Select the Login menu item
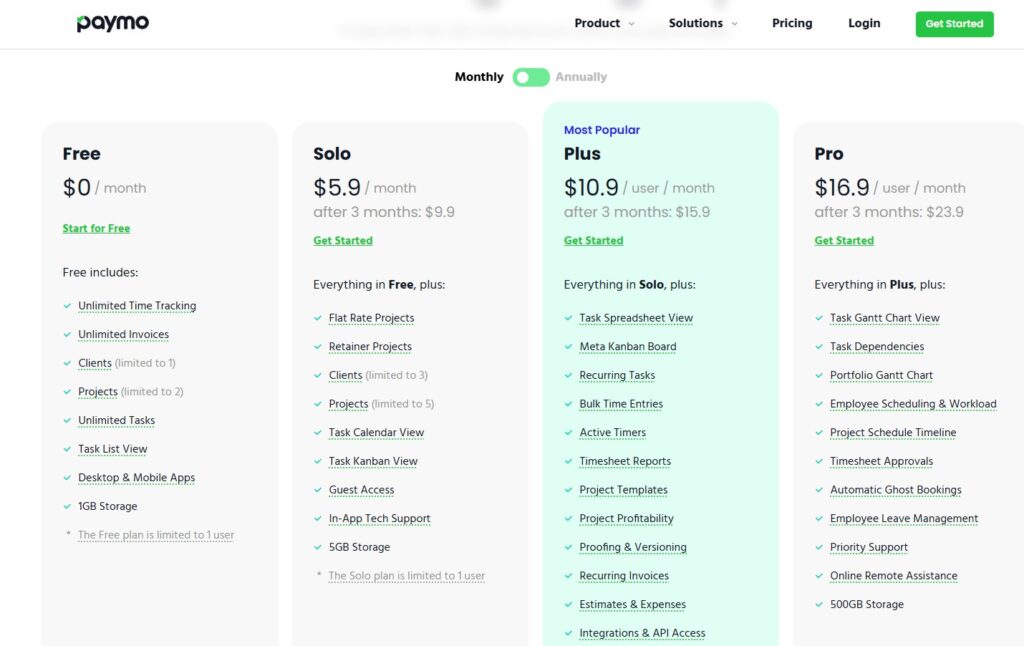This screenshot has width=1024, height=646. click(x=864, y=22)
